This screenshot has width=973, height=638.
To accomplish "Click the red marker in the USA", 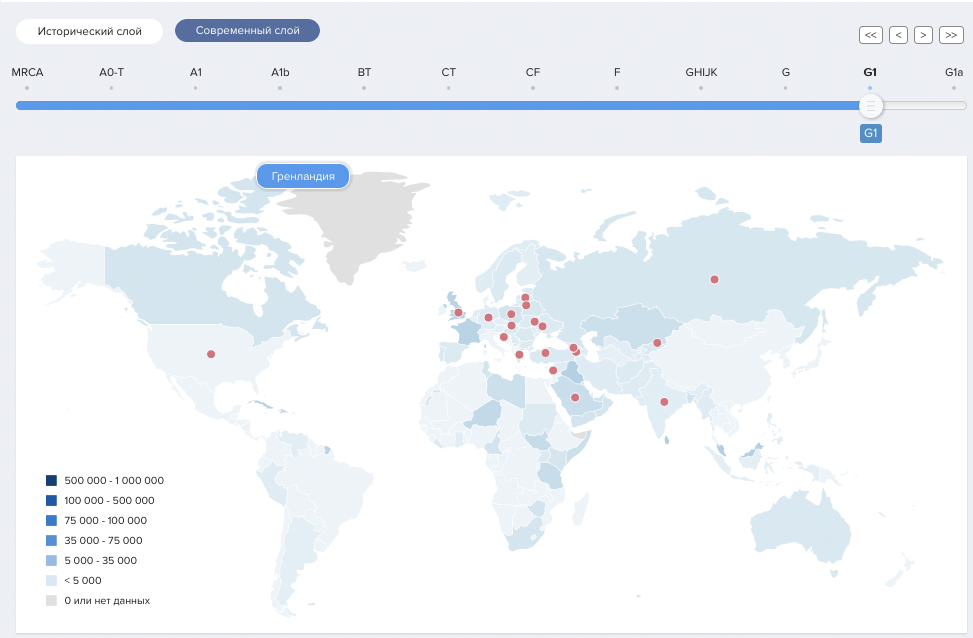I will click(x=211, y=354).
